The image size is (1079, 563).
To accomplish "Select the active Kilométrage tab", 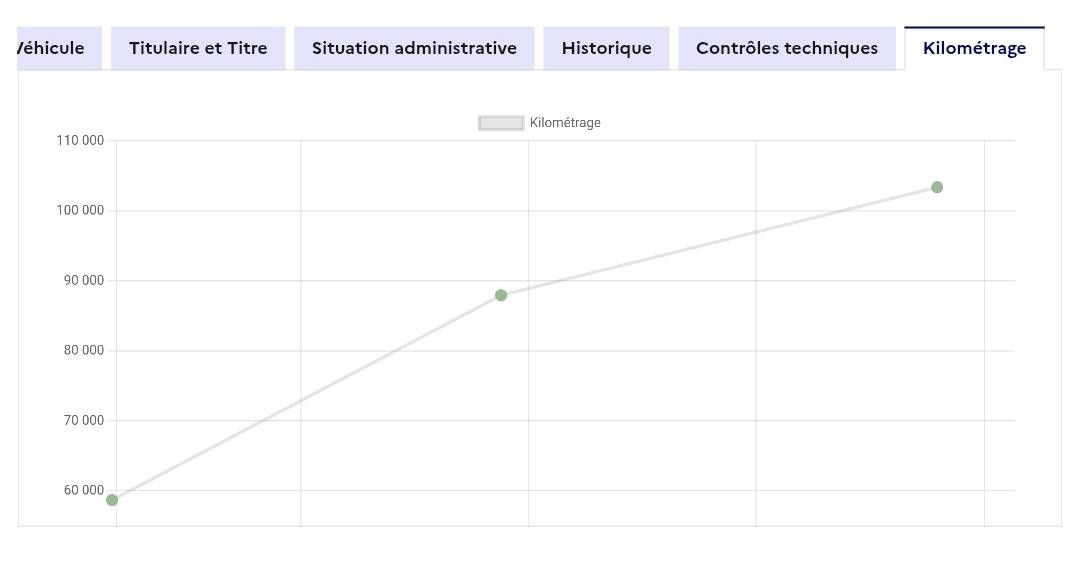I will (974, 48).
